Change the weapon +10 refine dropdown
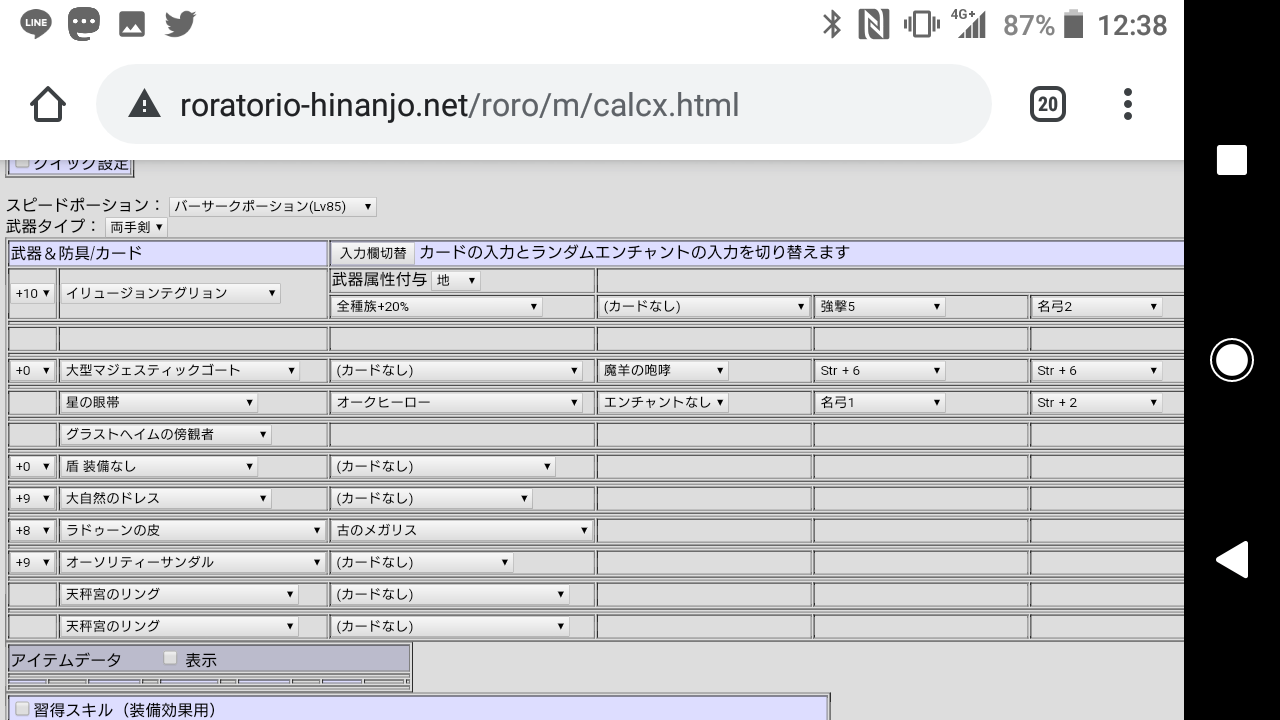The height and width of the screenshot is (720, 1280). 32,293
